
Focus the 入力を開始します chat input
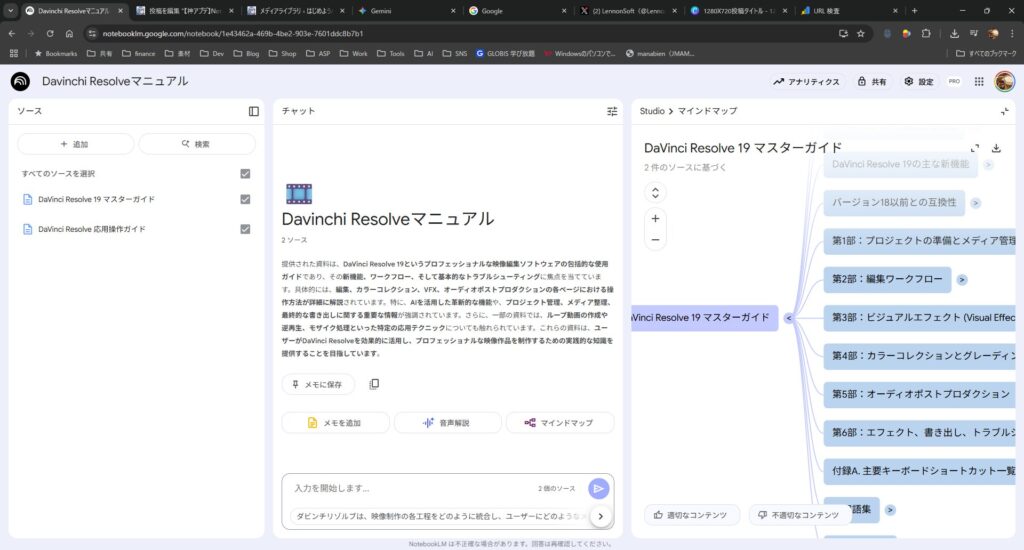pyautogui.click(x=411, y=489)
